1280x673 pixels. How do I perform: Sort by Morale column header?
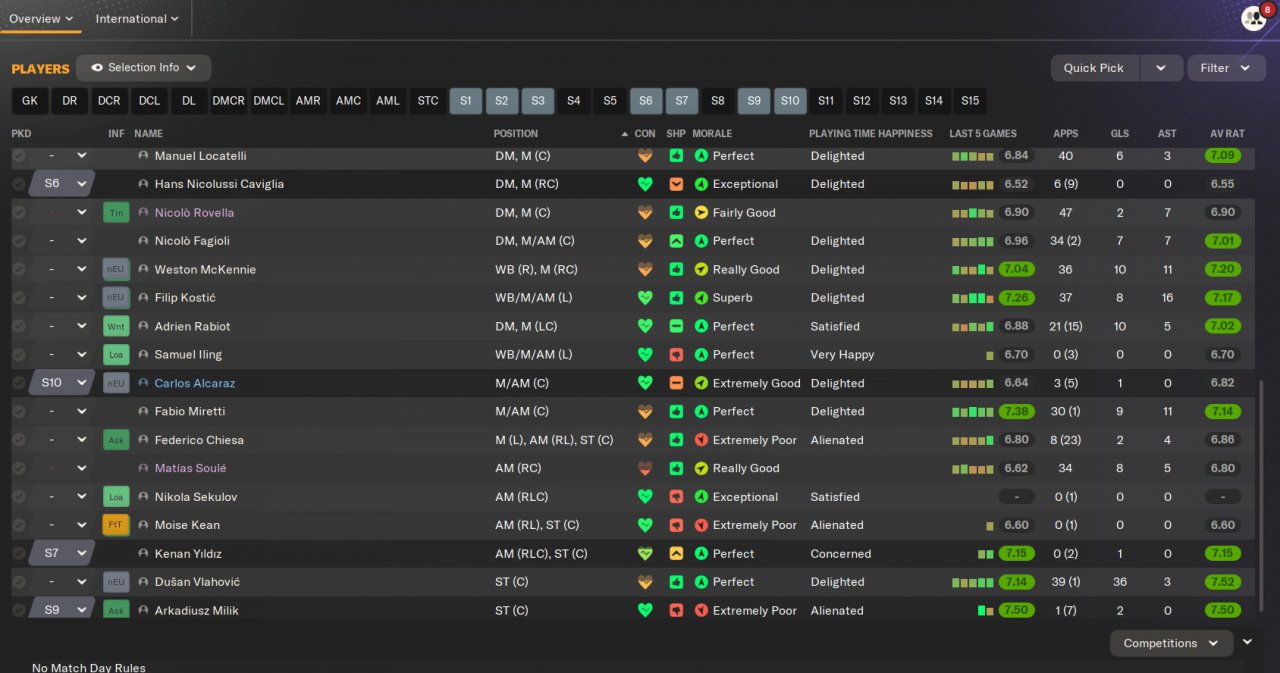pyautogui.click(x=712, y=133)
